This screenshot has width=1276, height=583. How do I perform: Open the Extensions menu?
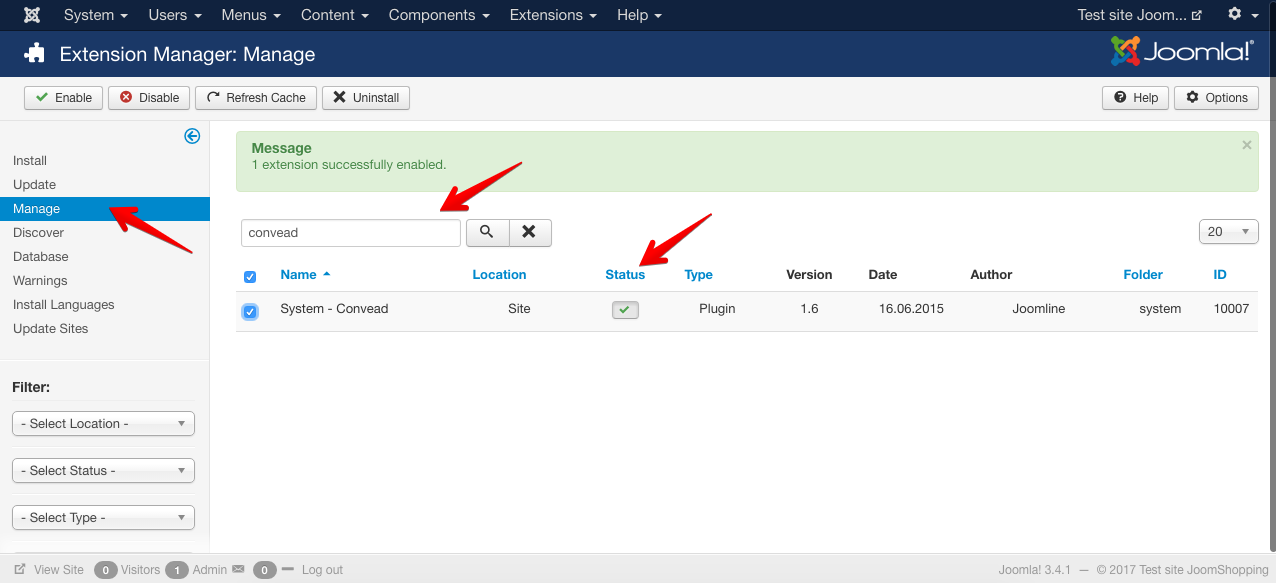553,15
